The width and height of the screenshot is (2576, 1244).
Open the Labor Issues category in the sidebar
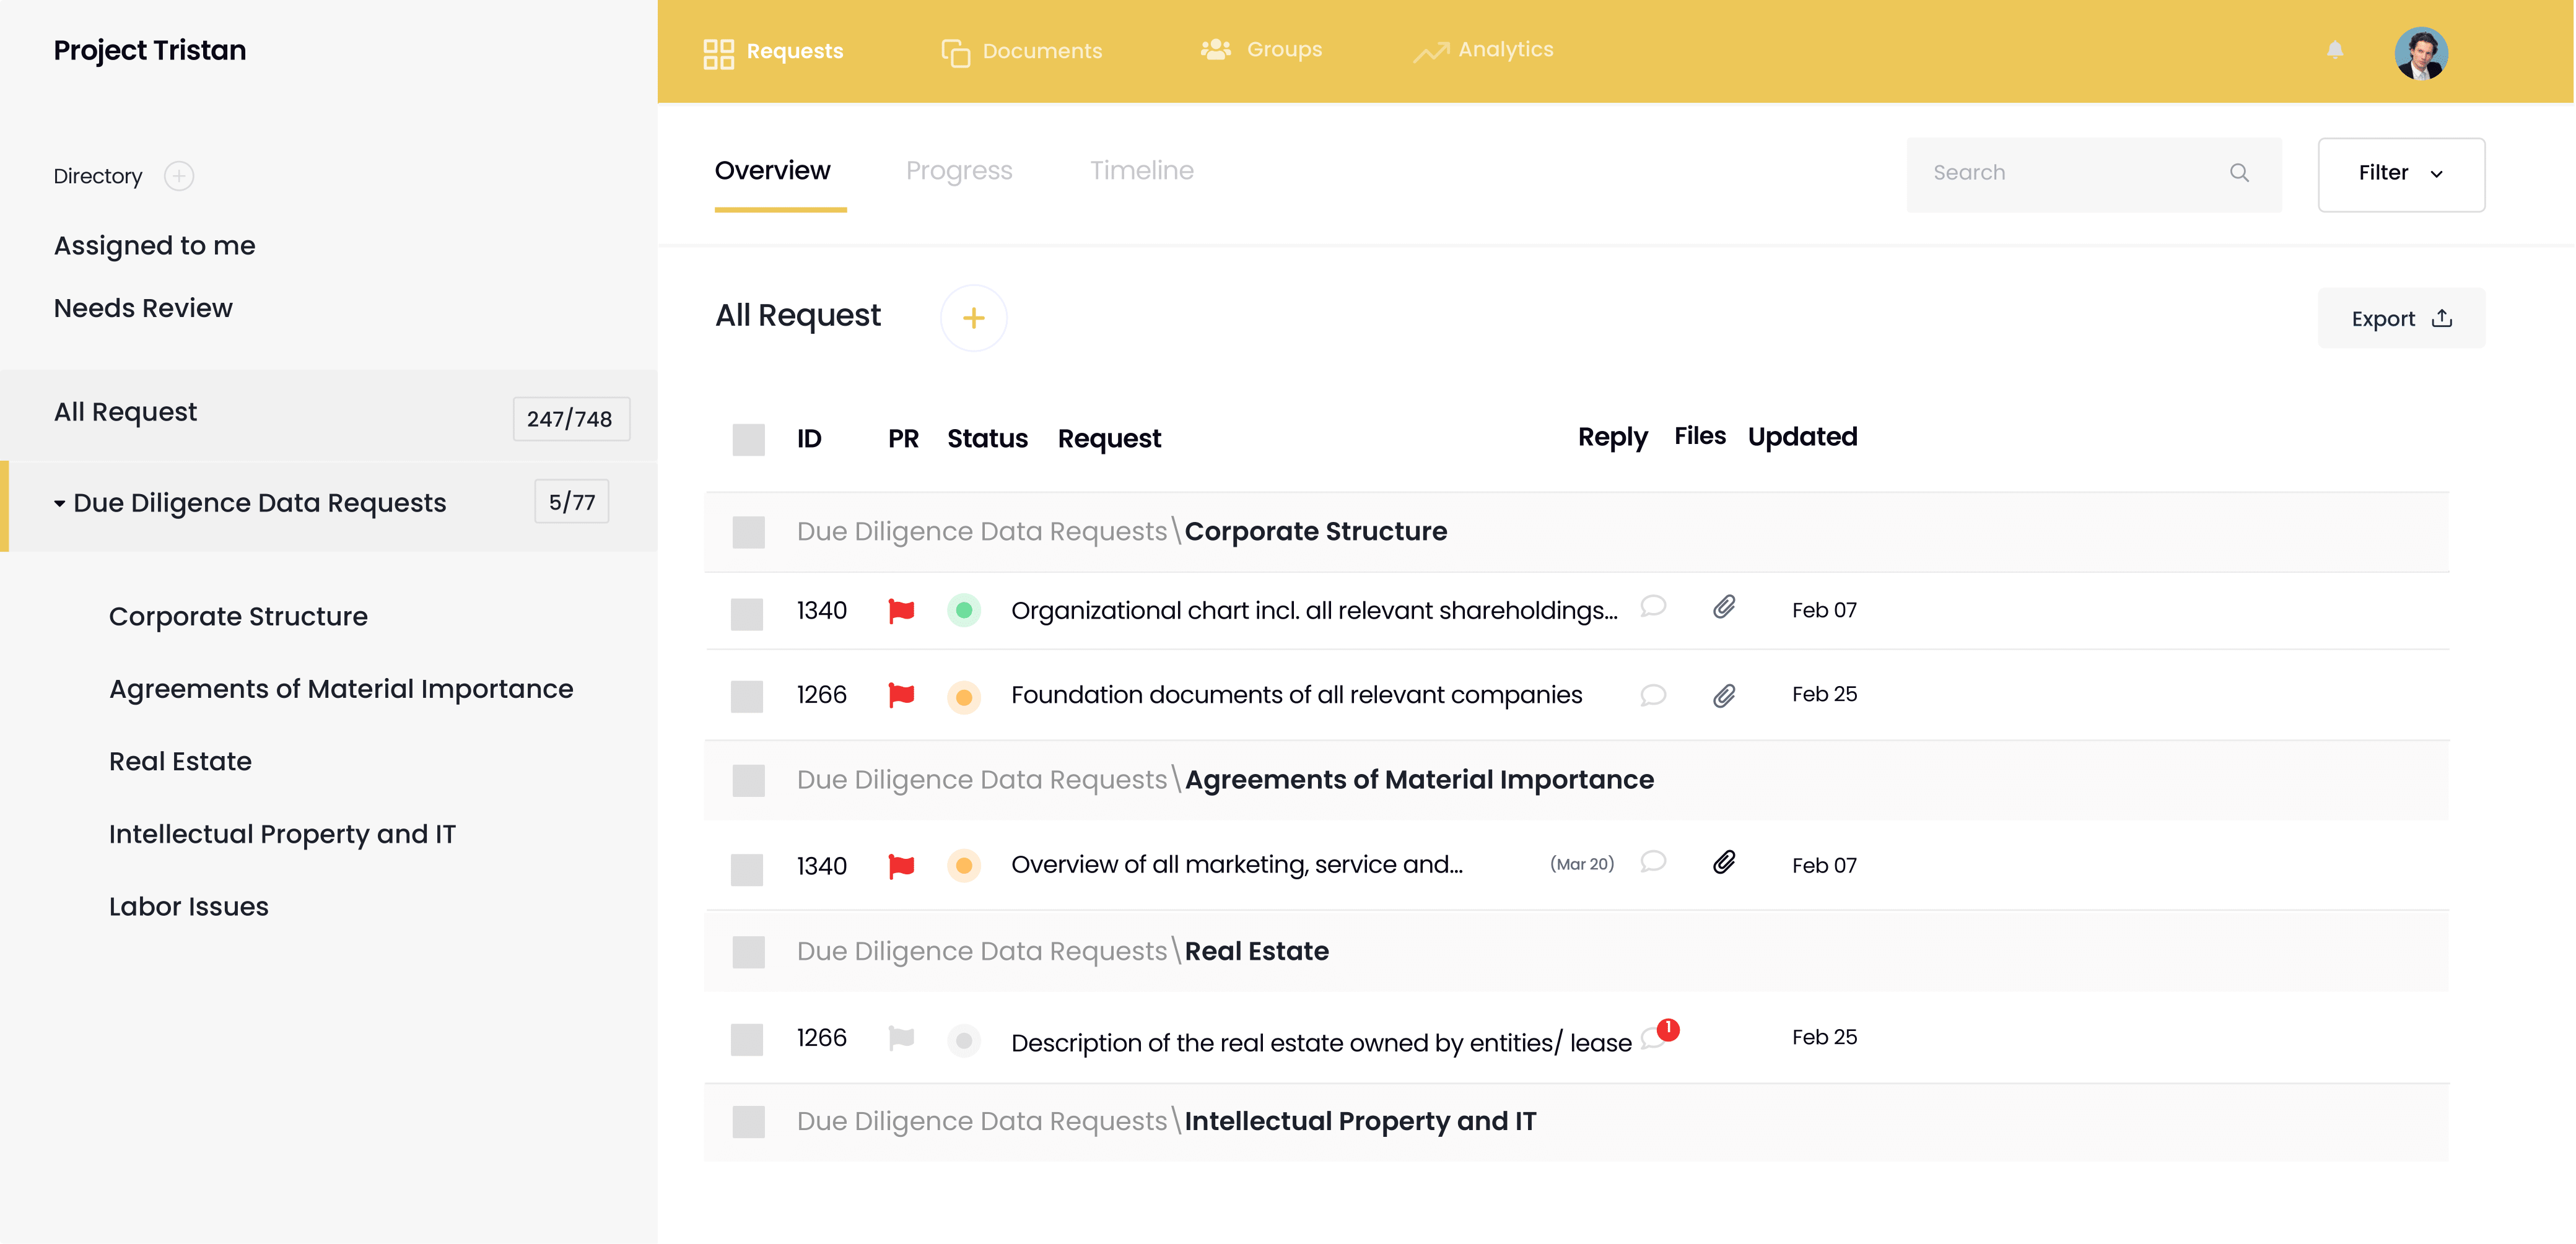[x=188, y=906]
